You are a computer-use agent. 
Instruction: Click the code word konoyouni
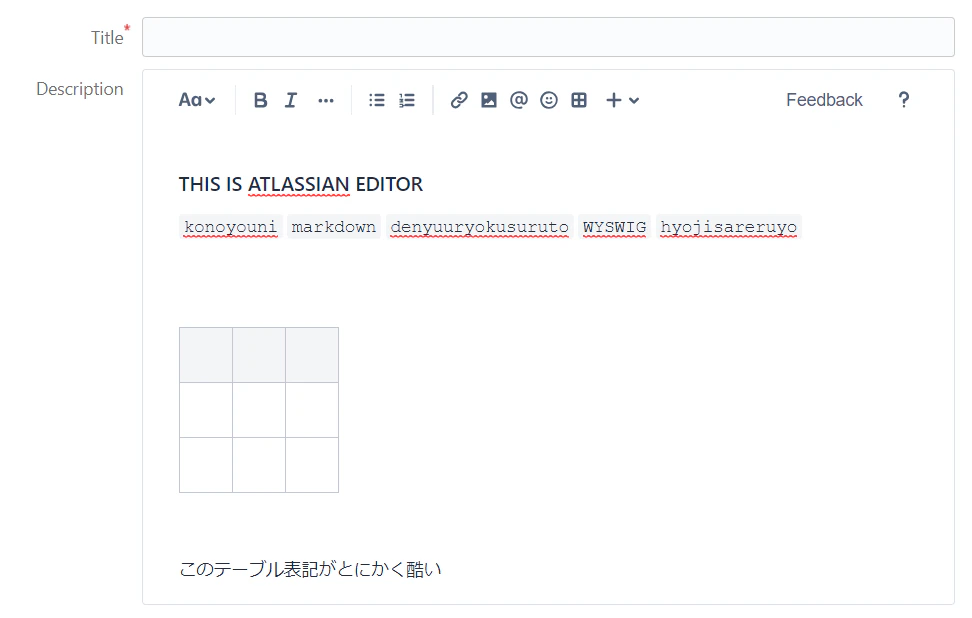tap(231, 227)
